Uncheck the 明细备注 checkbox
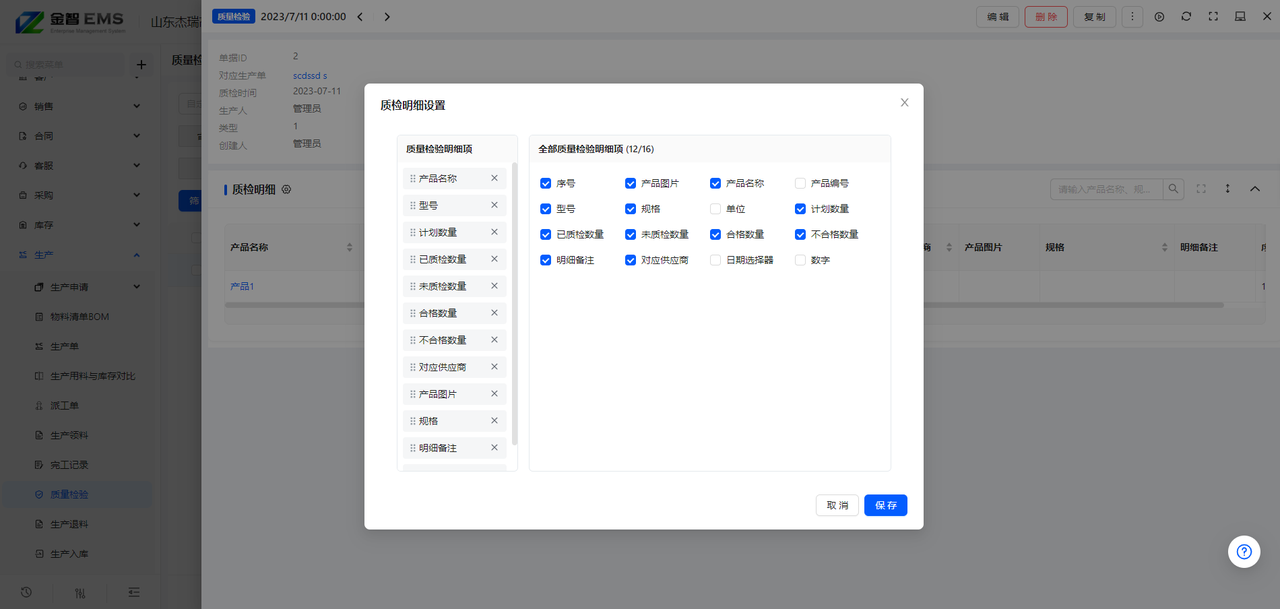1280x609 pixels. click(546, 260)
